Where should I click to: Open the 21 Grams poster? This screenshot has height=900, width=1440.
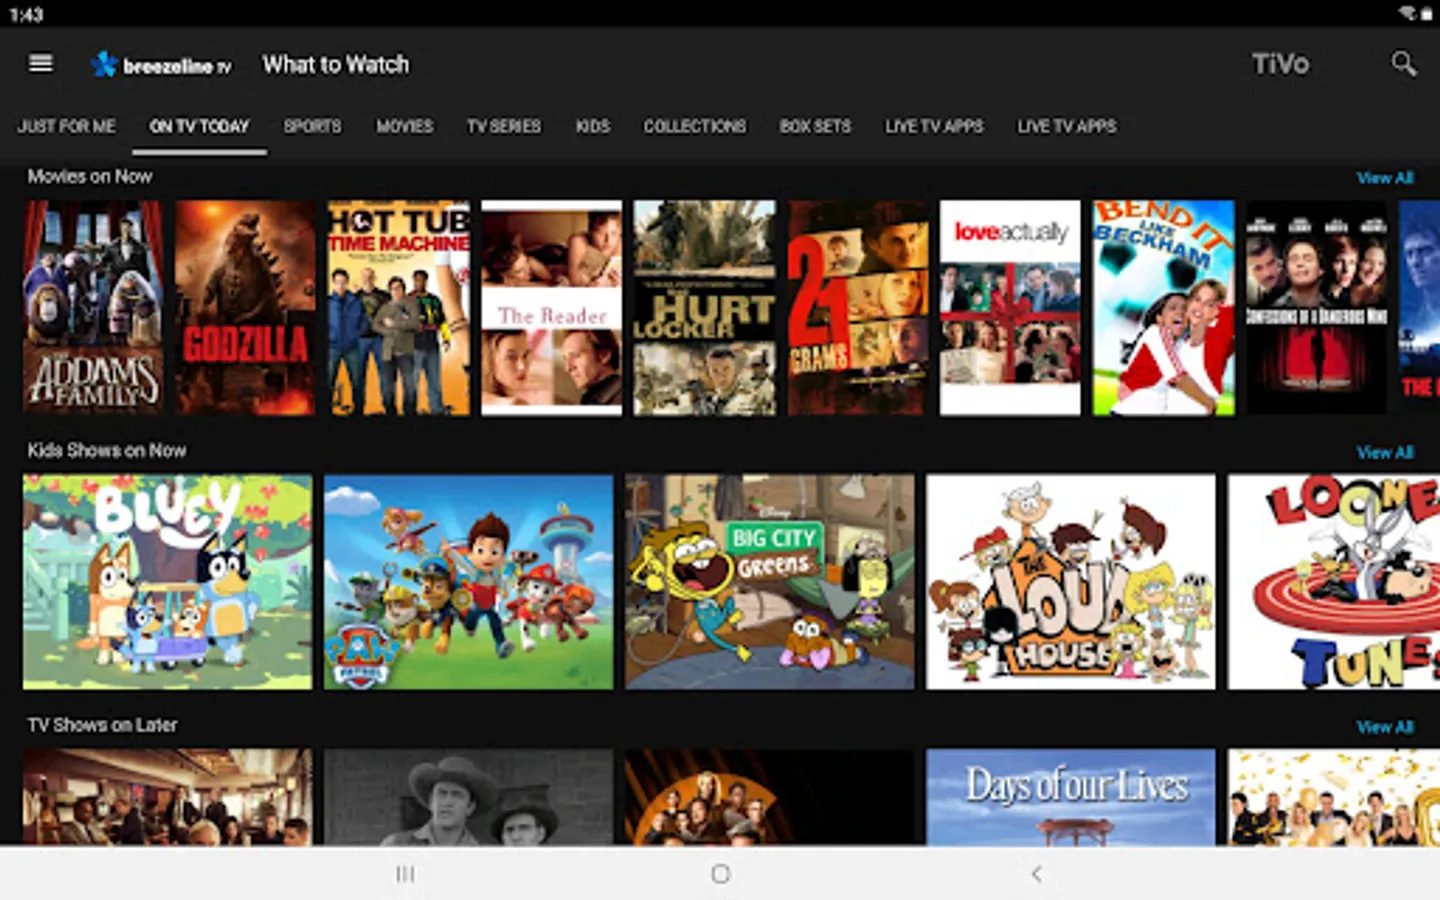point(857,307)
